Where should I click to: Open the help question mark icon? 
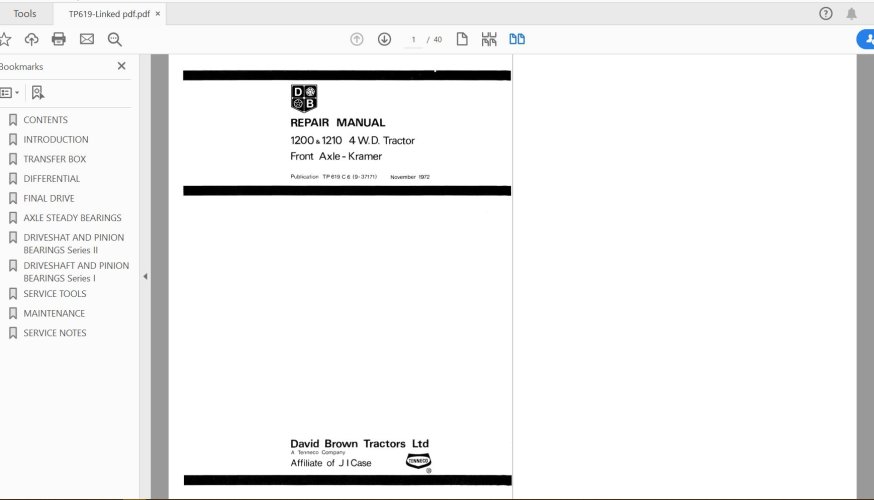[826, 14]
